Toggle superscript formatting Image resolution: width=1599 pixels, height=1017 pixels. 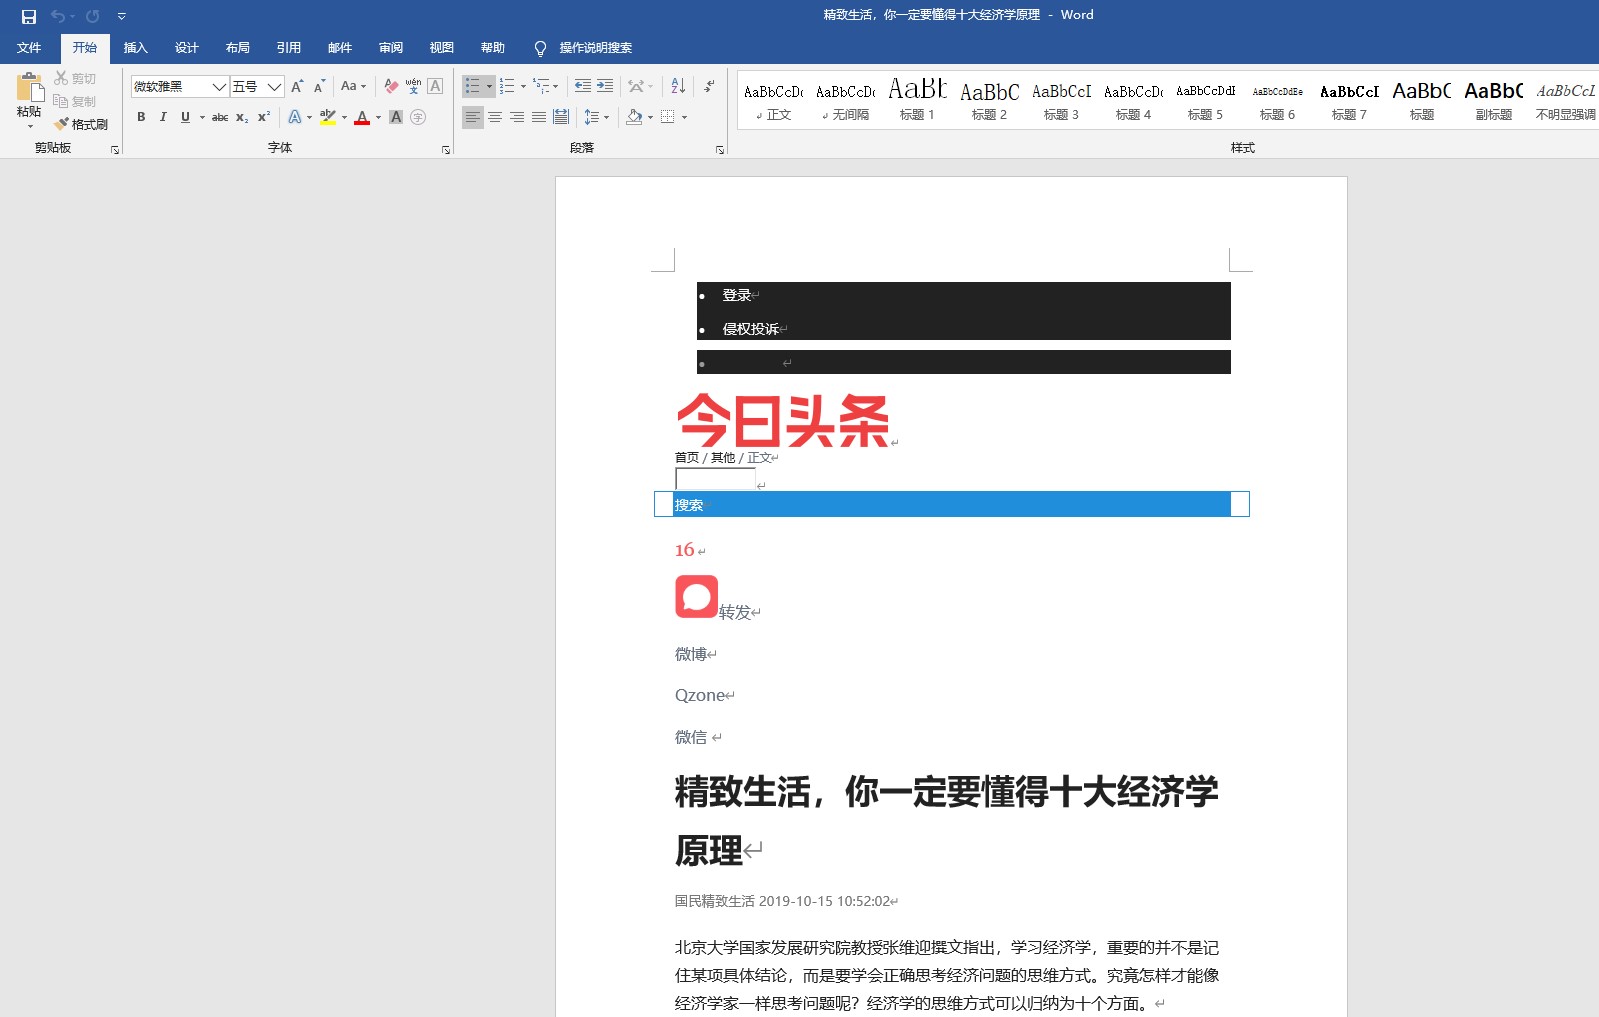tap(264, 117)
